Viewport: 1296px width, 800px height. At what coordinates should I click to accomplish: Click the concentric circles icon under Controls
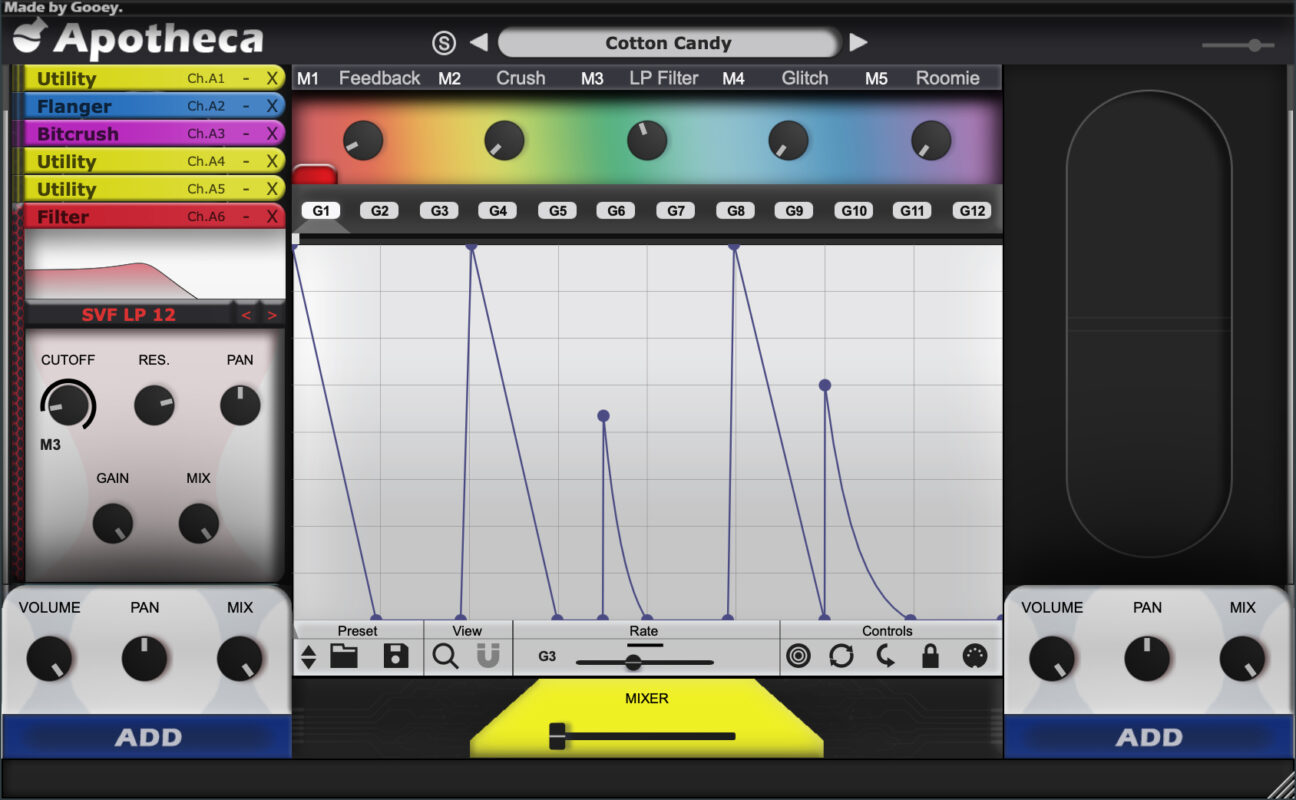coord(798,656)
